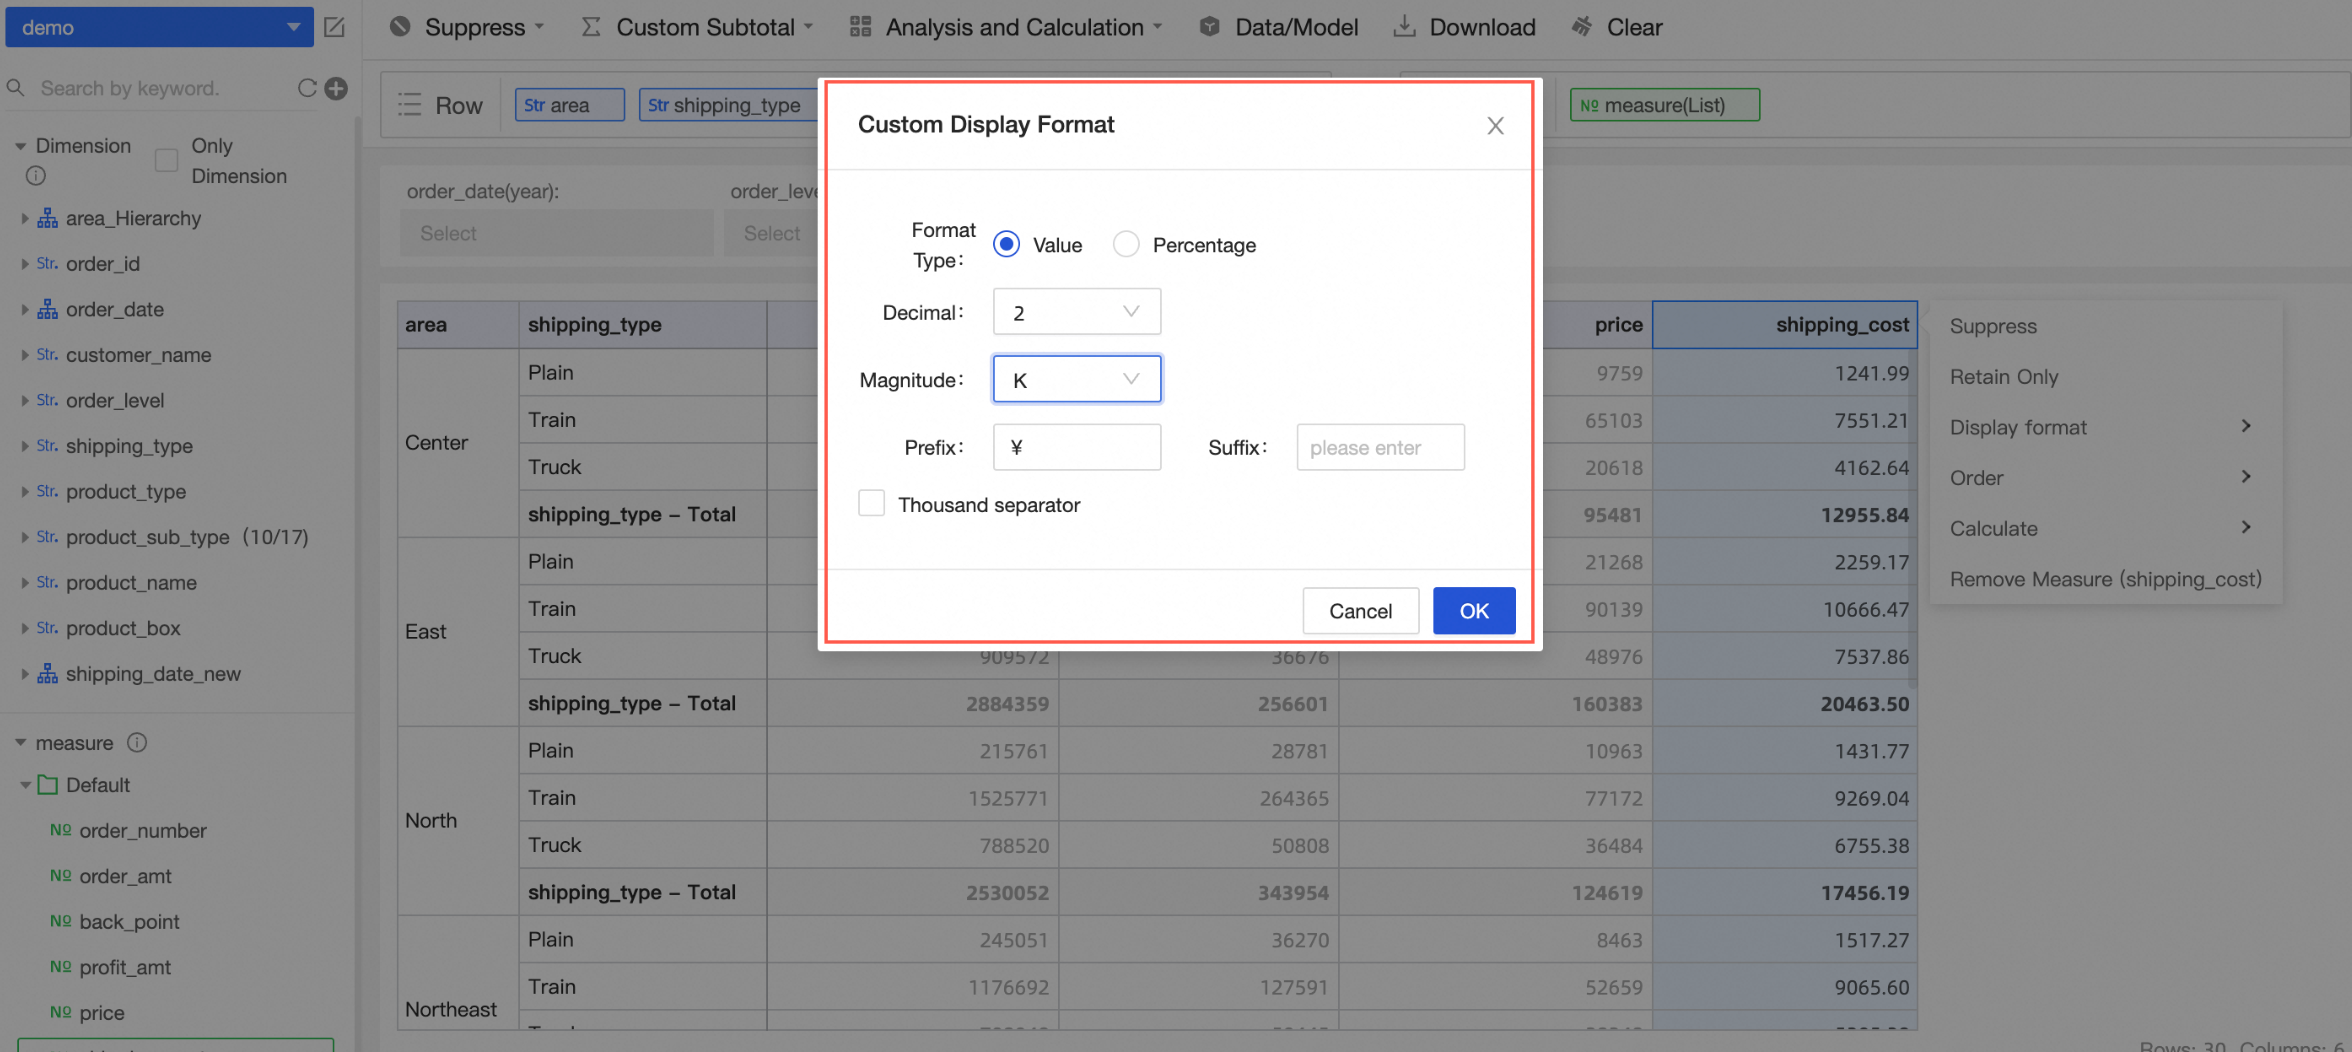Choose Suppress in the context menu
This screenshot has width=2352, height=1052.
(1993, 326)
